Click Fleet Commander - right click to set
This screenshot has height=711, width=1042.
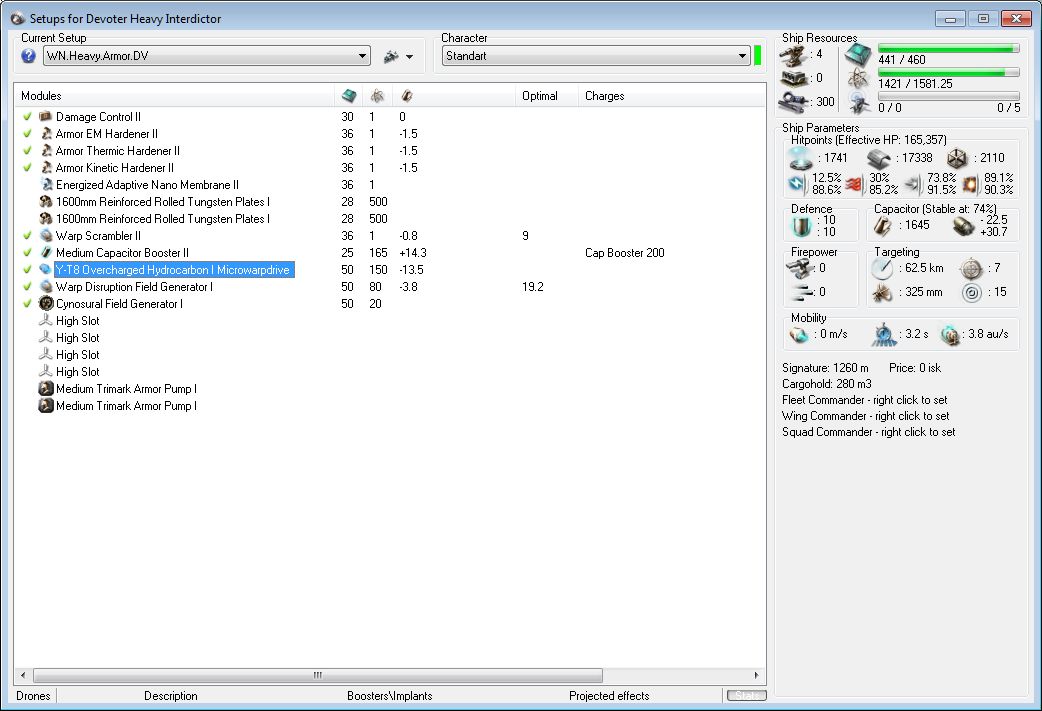[x=865, y=400]
